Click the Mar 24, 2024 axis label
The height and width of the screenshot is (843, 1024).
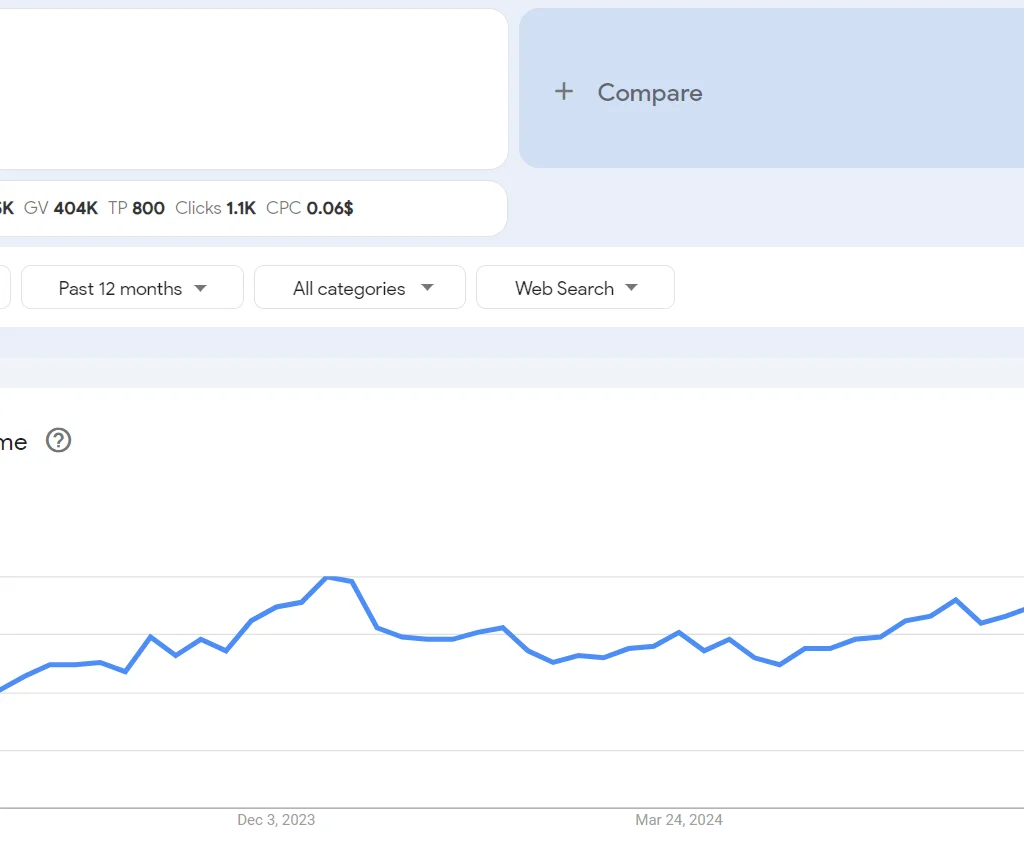(679, 820)
